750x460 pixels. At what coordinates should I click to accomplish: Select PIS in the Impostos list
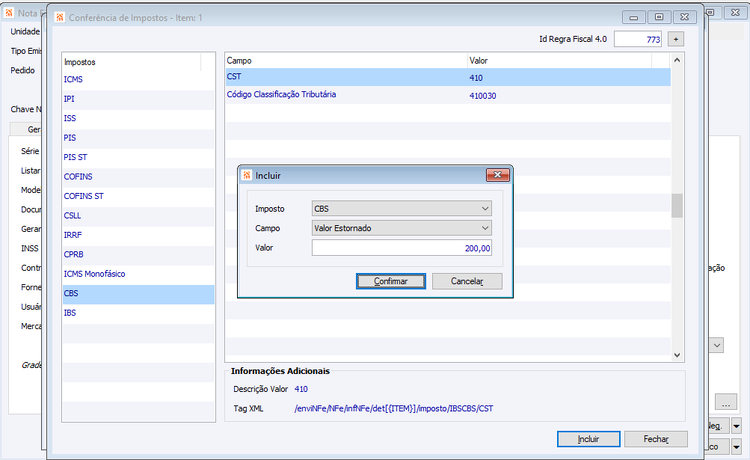pos(138,138)
